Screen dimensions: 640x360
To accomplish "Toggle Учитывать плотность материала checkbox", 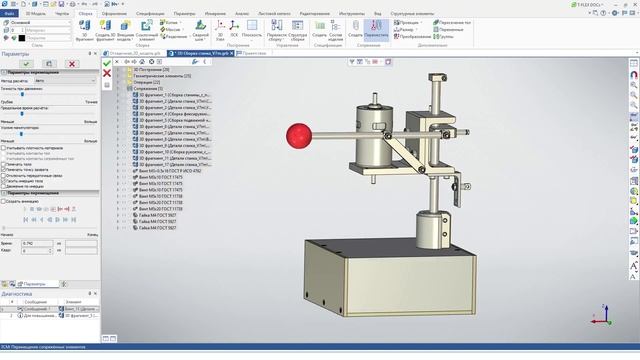I will [x=3, y=148].
